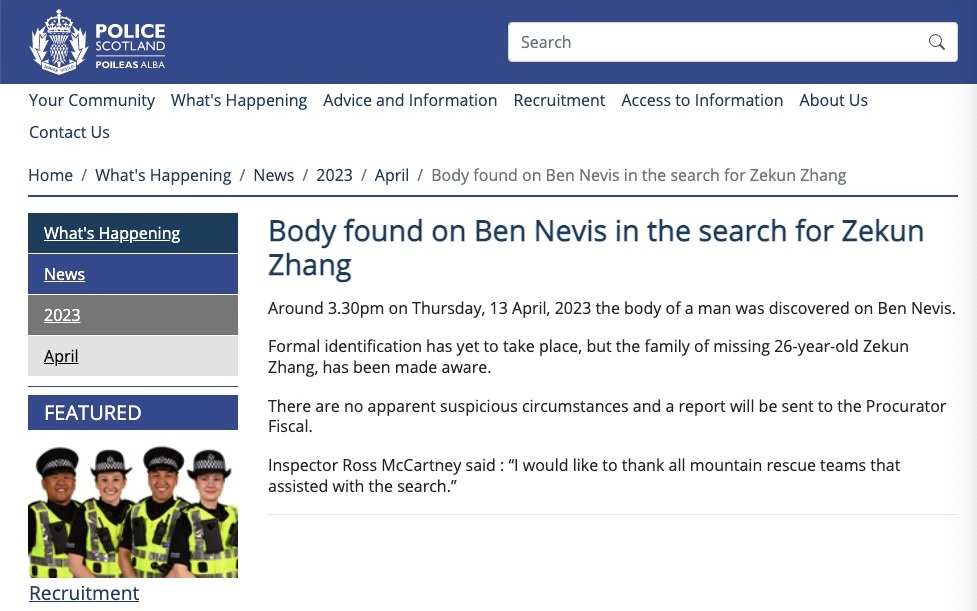The height and width of the screenshot is (611, 977).
Task: Click the 2023 breadcrumb link
Action: 334,176
